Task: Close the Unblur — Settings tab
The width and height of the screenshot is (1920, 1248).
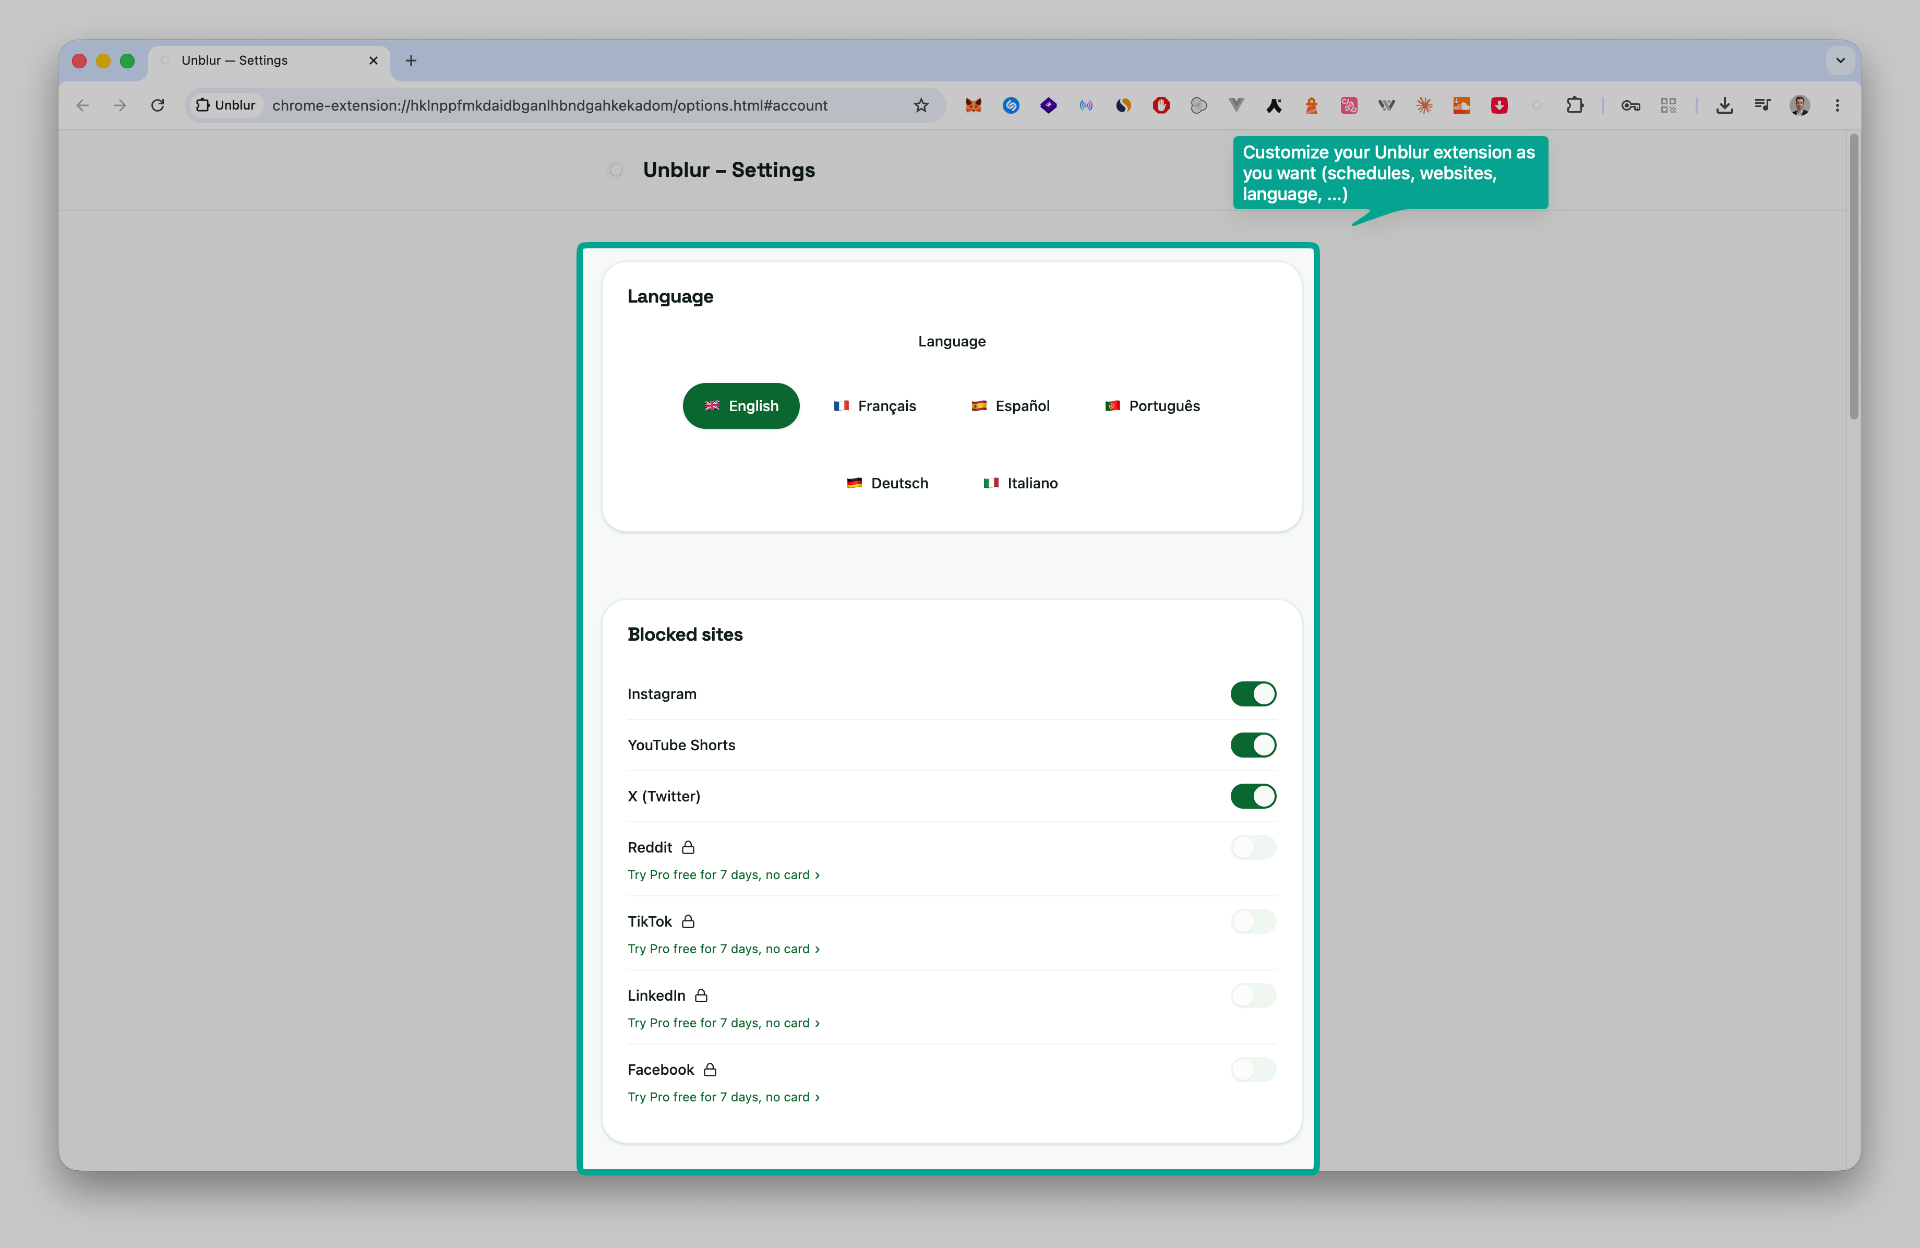Action: [x=373, y=61]
